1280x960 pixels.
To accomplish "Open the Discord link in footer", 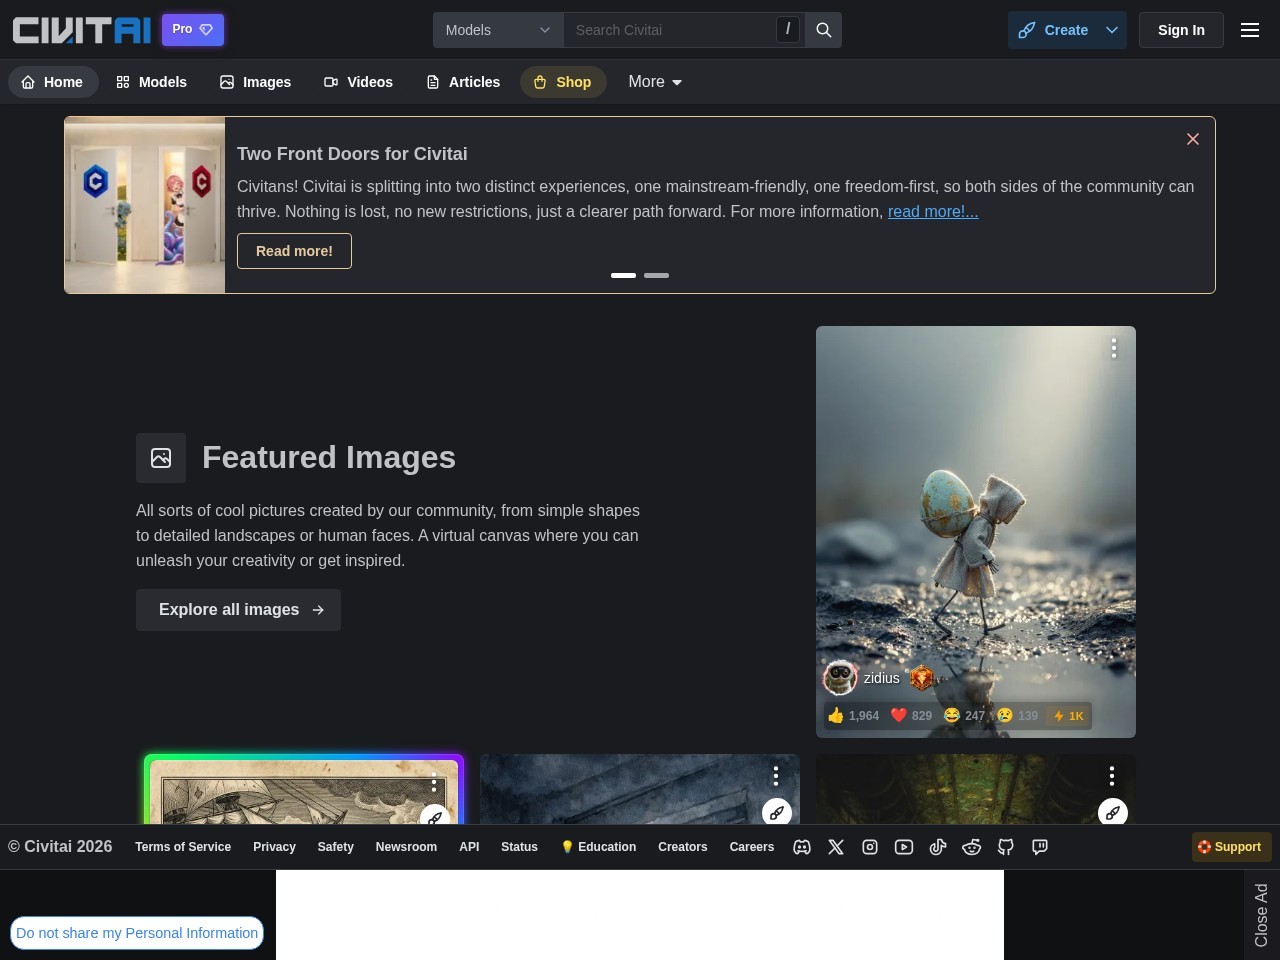I will [x=802, y=847].
